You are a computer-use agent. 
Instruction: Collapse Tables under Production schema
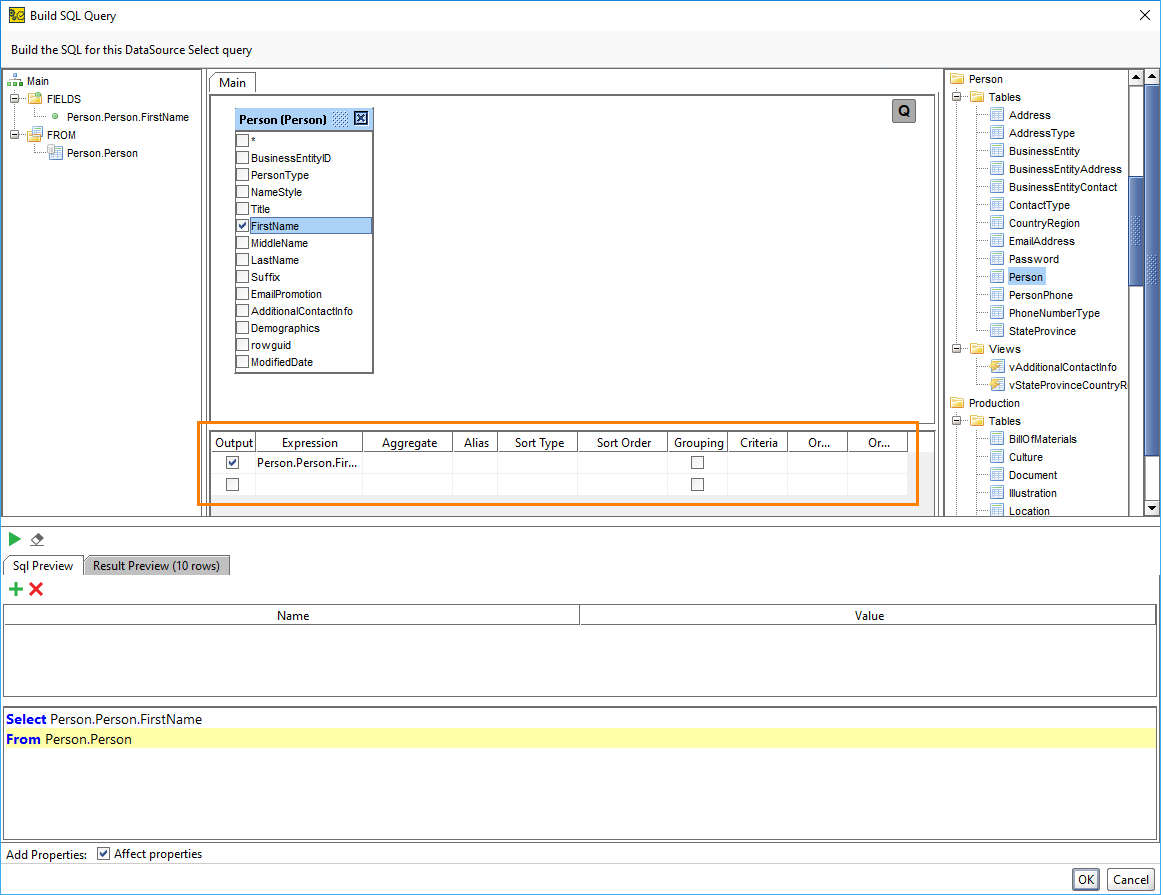pyautogui.click(x=957, y=420)
